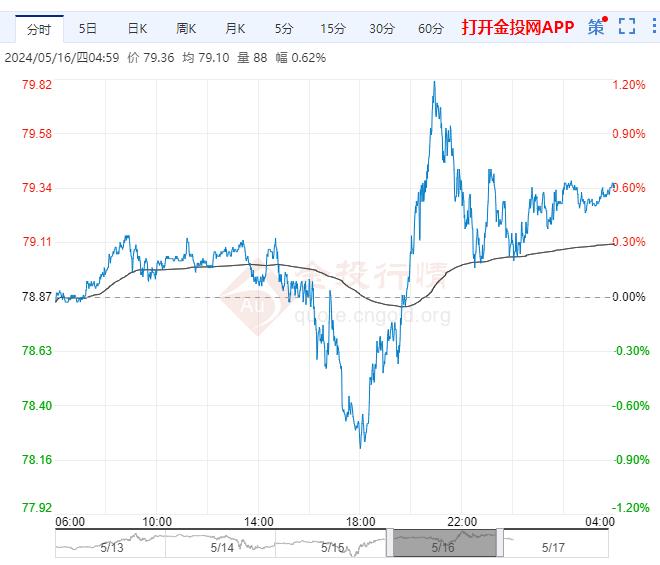This screenshot has width=660, height=565.
Task: Open the 周K chart
Action: [x=186, y=28]
